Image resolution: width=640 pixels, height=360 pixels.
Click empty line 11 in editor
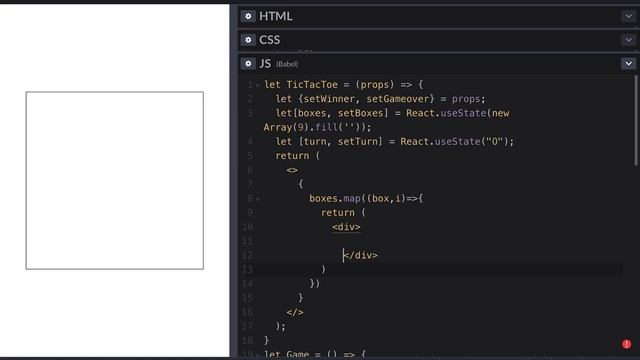tap(443, 241)
